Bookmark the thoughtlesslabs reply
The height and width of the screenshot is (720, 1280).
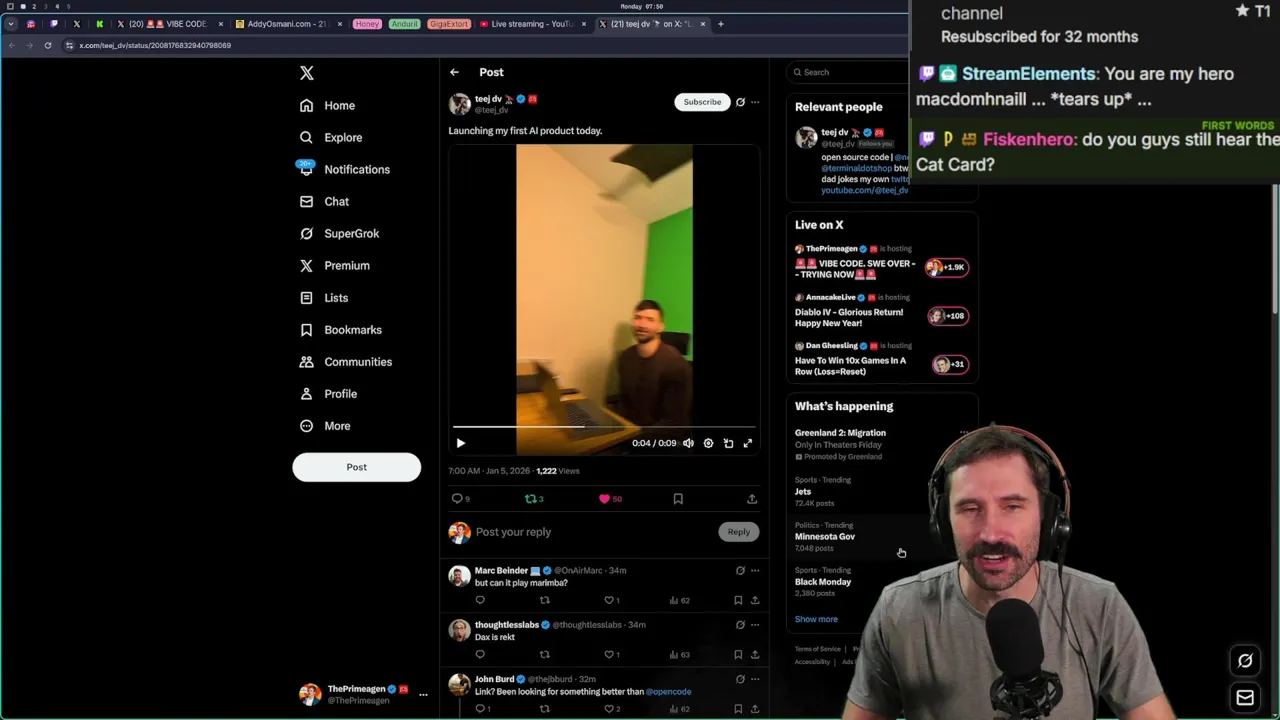738,654
